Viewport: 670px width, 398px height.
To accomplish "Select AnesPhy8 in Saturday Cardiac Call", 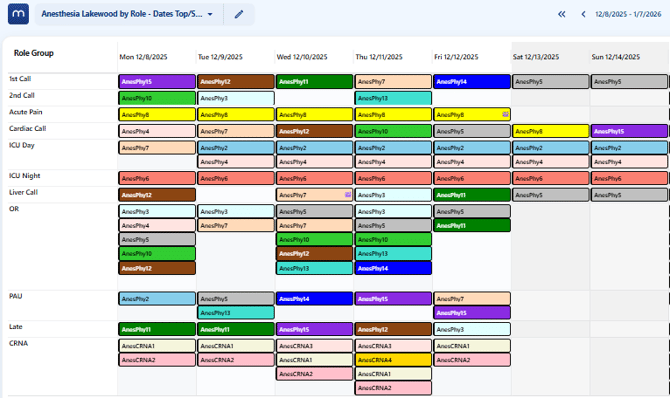I will coord(551,131).
